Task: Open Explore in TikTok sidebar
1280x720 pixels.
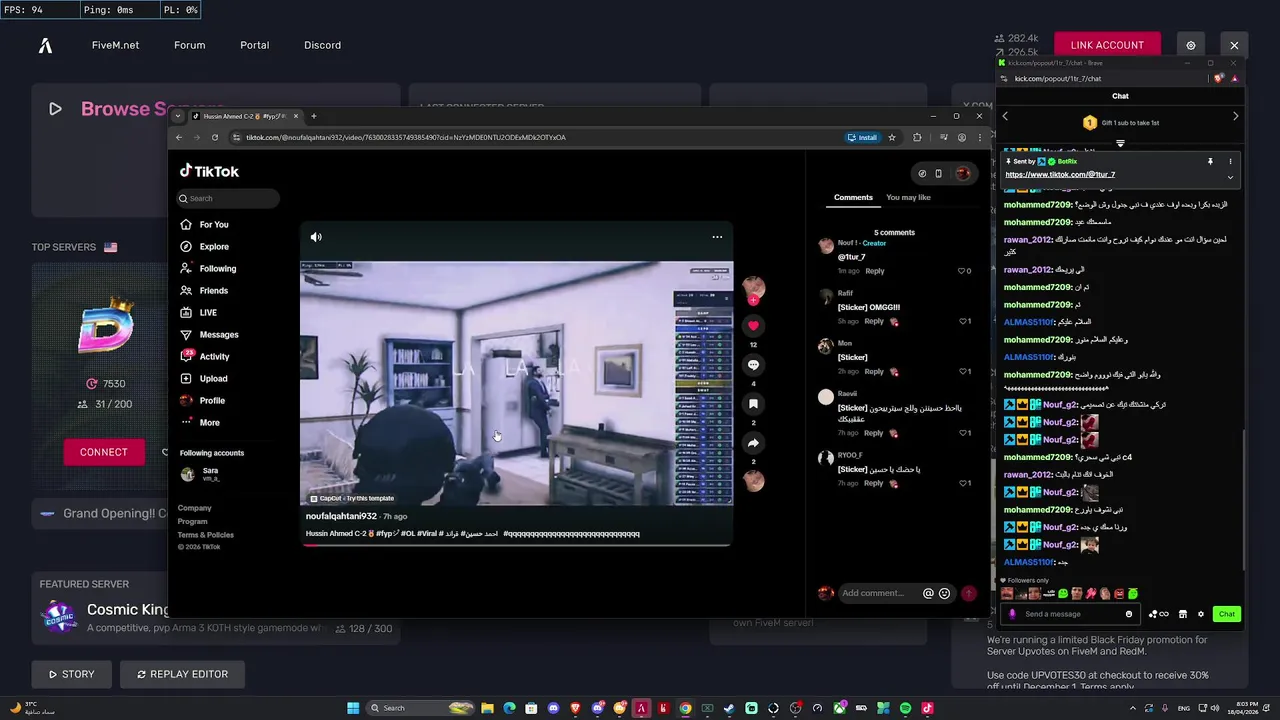Action: (x=205, y=247)
